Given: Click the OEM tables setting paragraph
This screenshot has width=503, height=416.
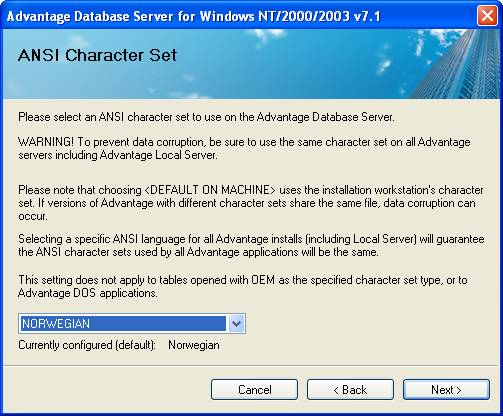Looking at the screenshot, I should click(x=243, y=286).
